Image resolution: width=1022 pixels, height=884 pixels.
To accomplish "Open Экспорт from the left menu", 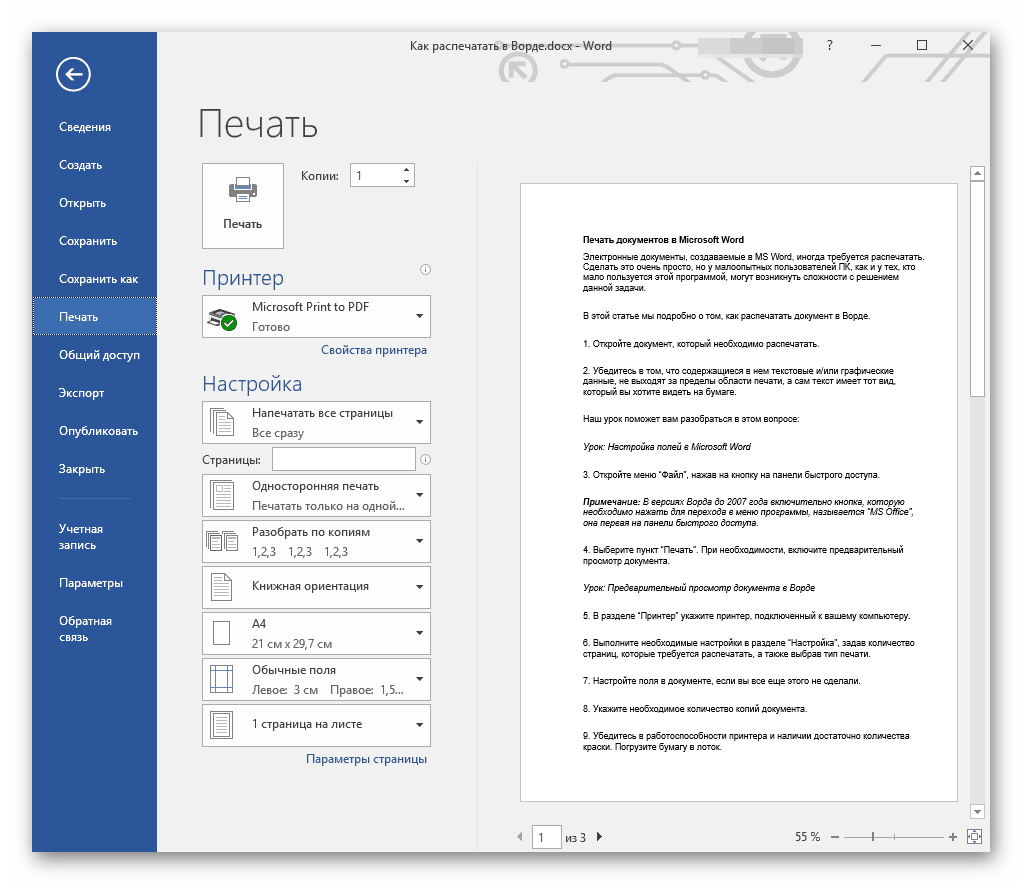I will click(82, 393).
